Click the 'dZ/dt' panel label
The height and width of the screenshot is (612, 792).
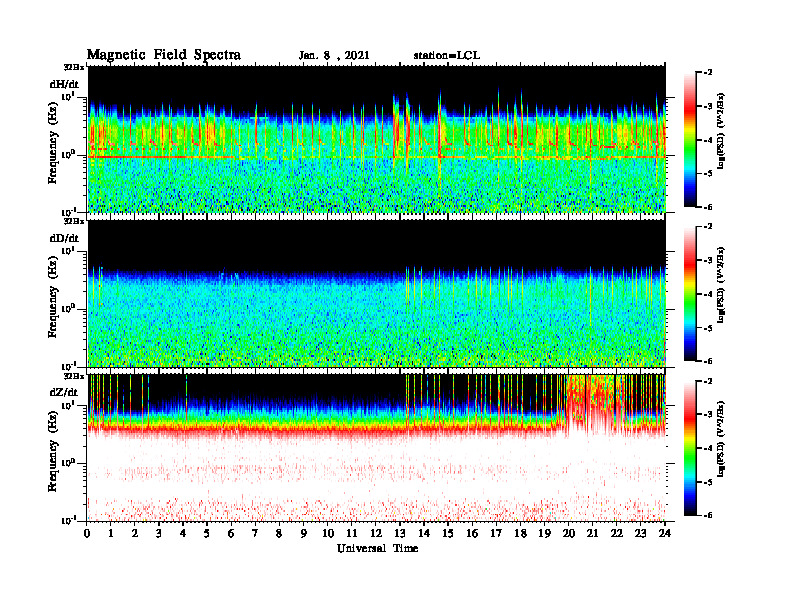[64, 392]
